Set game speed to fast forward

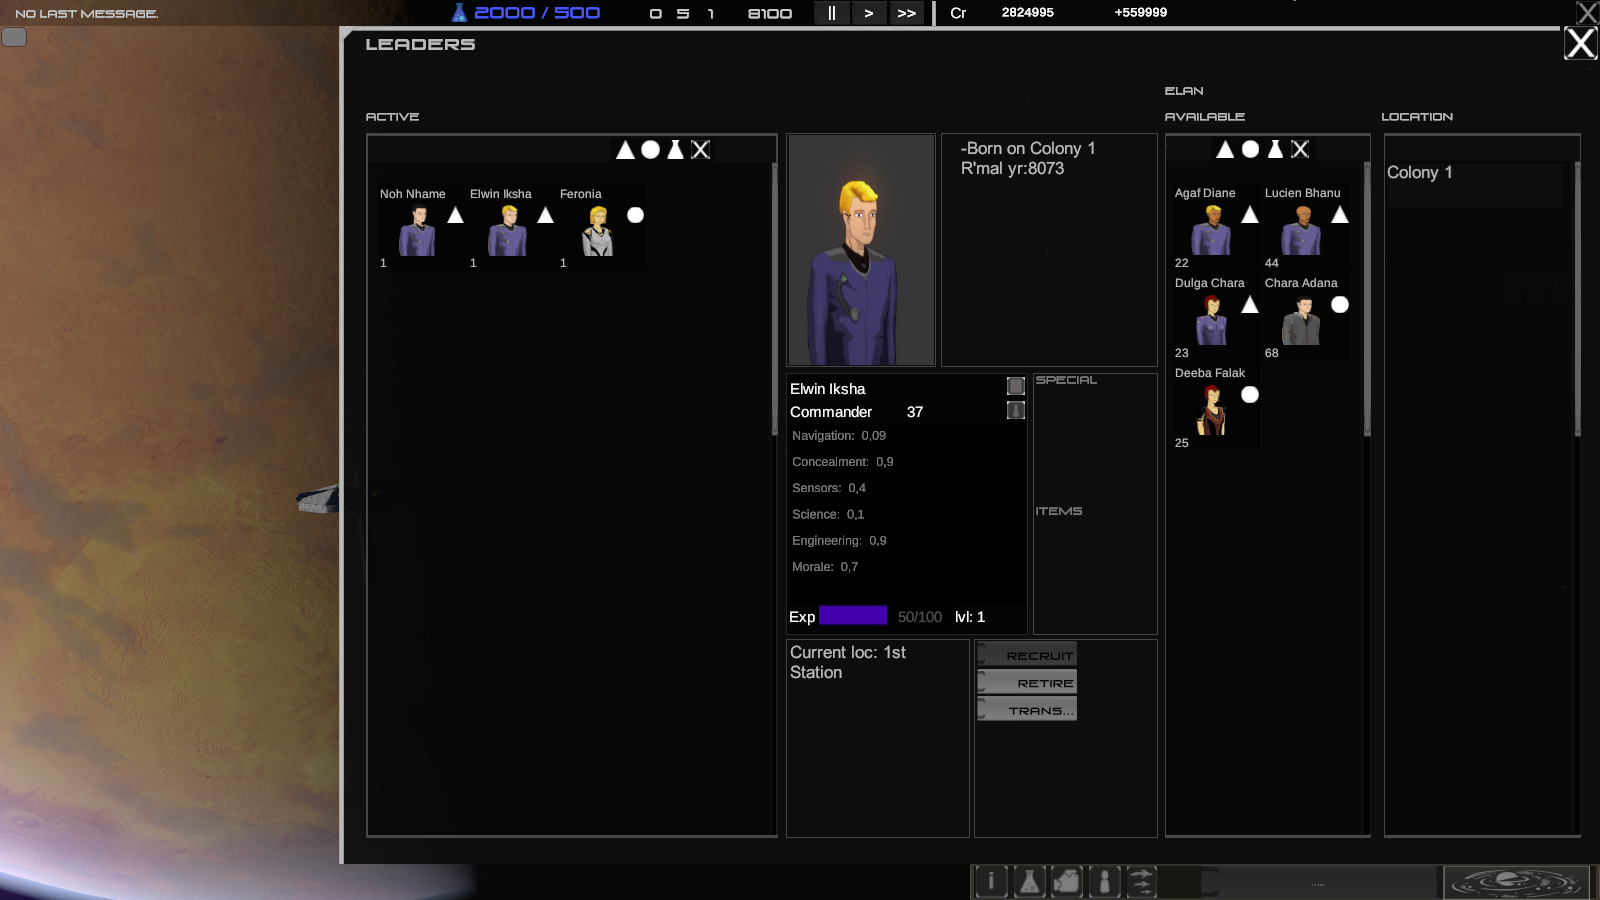pos(906,13)
